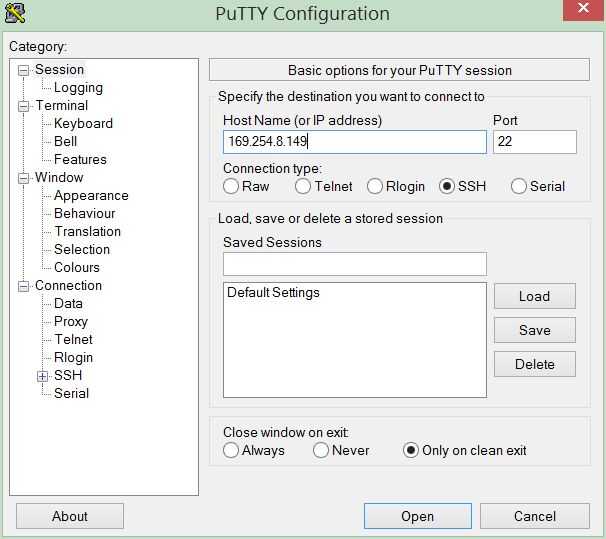Load the selected saved session
The width and height of the screenshot is (606, 539).
point(535,296)
